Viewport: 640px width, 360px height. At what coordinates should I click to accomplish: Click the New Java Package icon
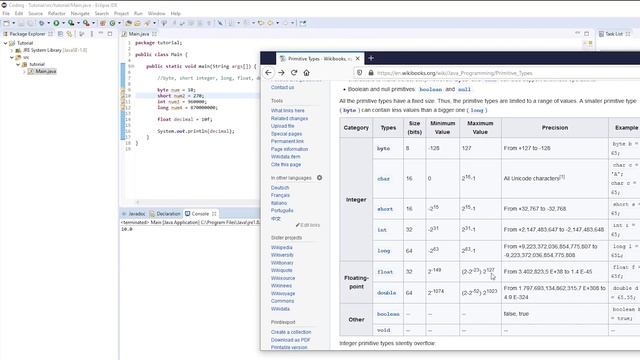pos(103,23)
